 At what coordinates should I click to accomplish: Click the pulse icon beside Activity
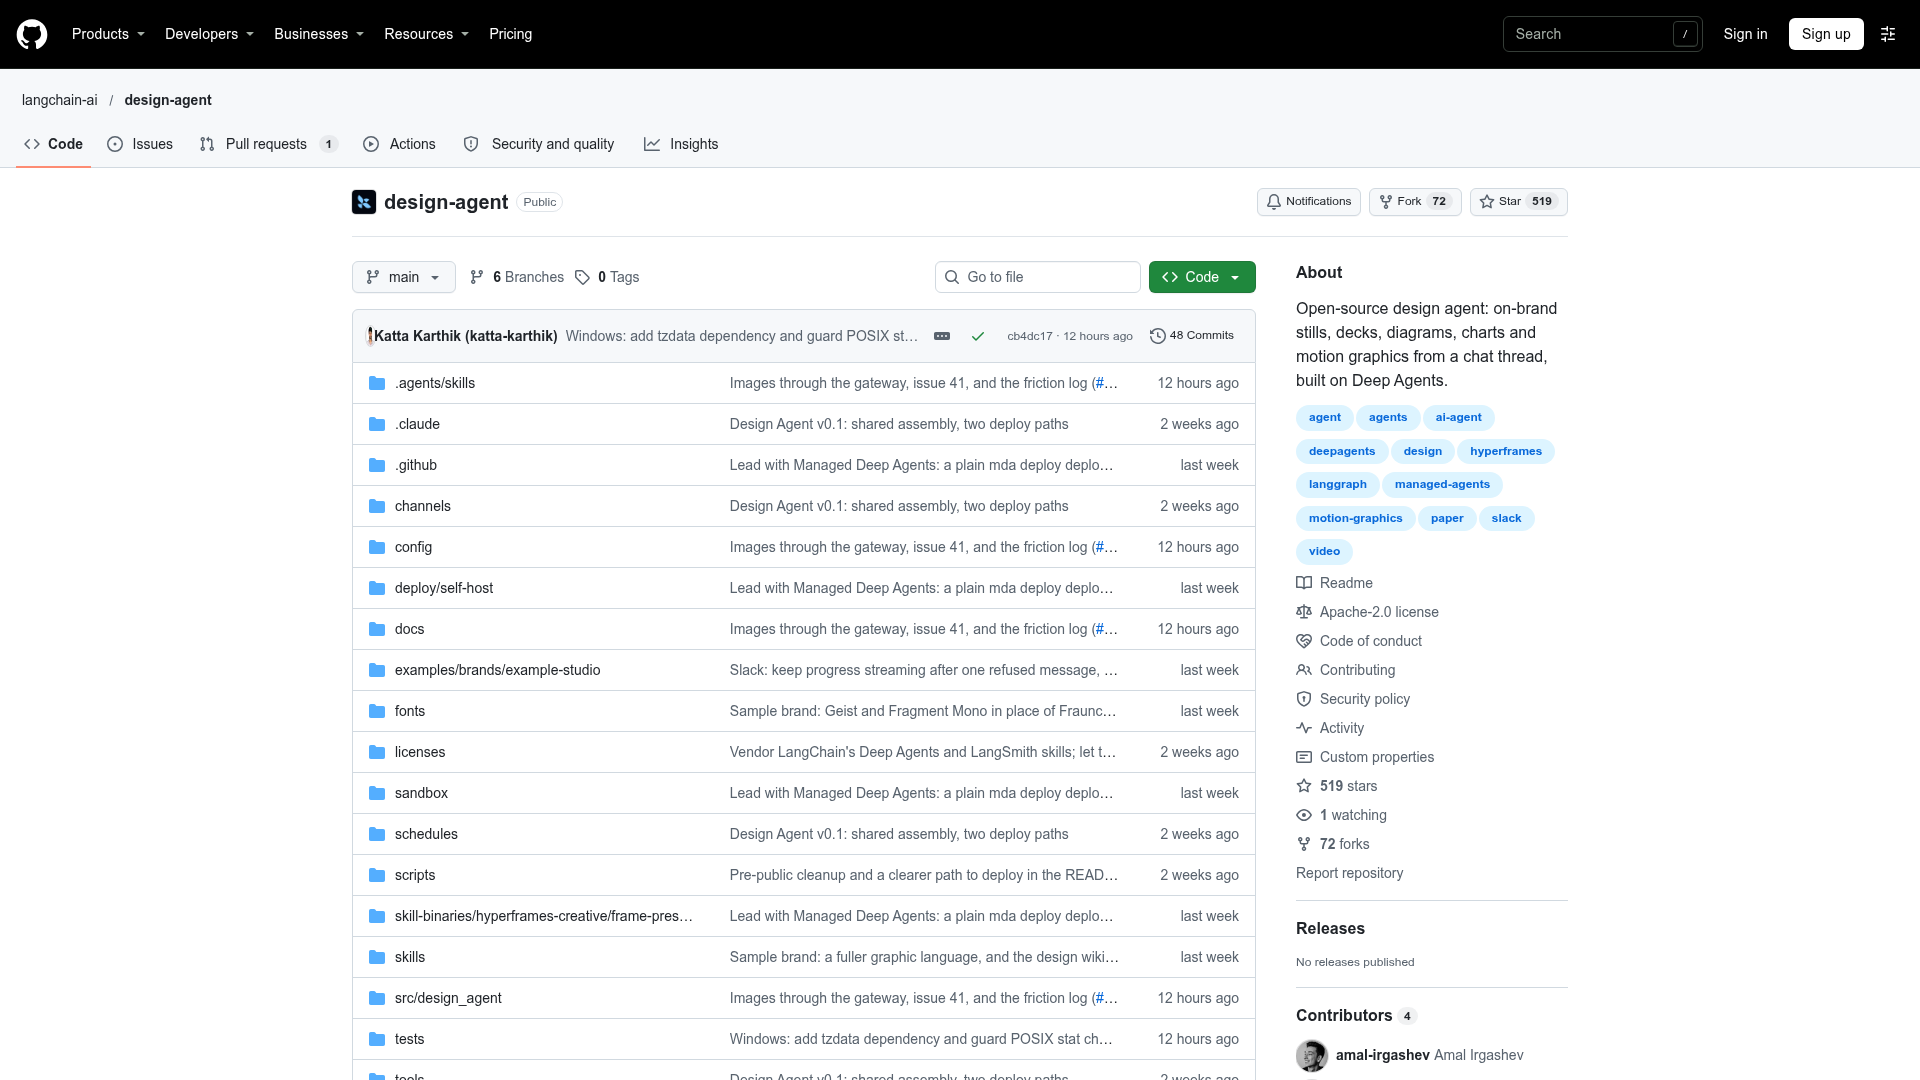coord(1304,728)
